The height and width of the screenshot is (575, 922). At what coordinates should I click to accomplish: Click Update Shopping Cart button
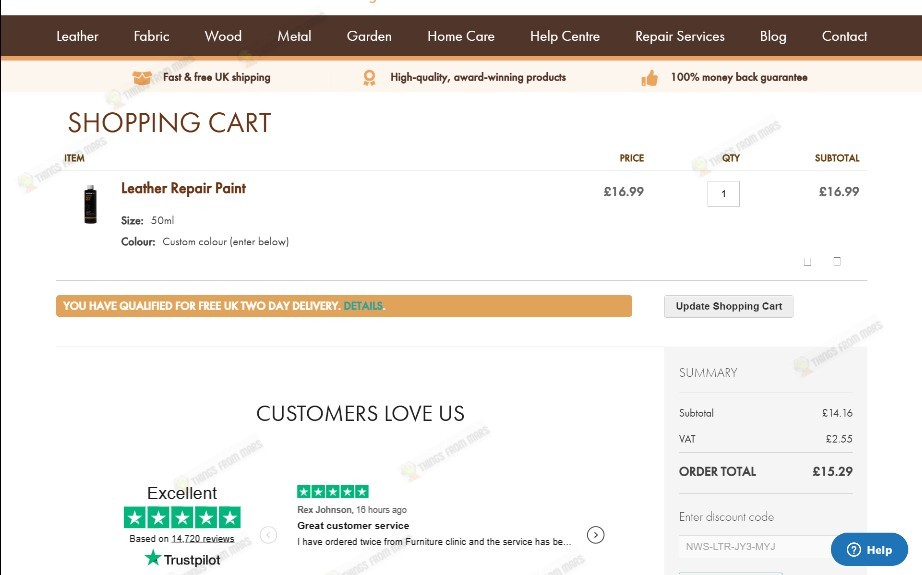coord(729,306)
